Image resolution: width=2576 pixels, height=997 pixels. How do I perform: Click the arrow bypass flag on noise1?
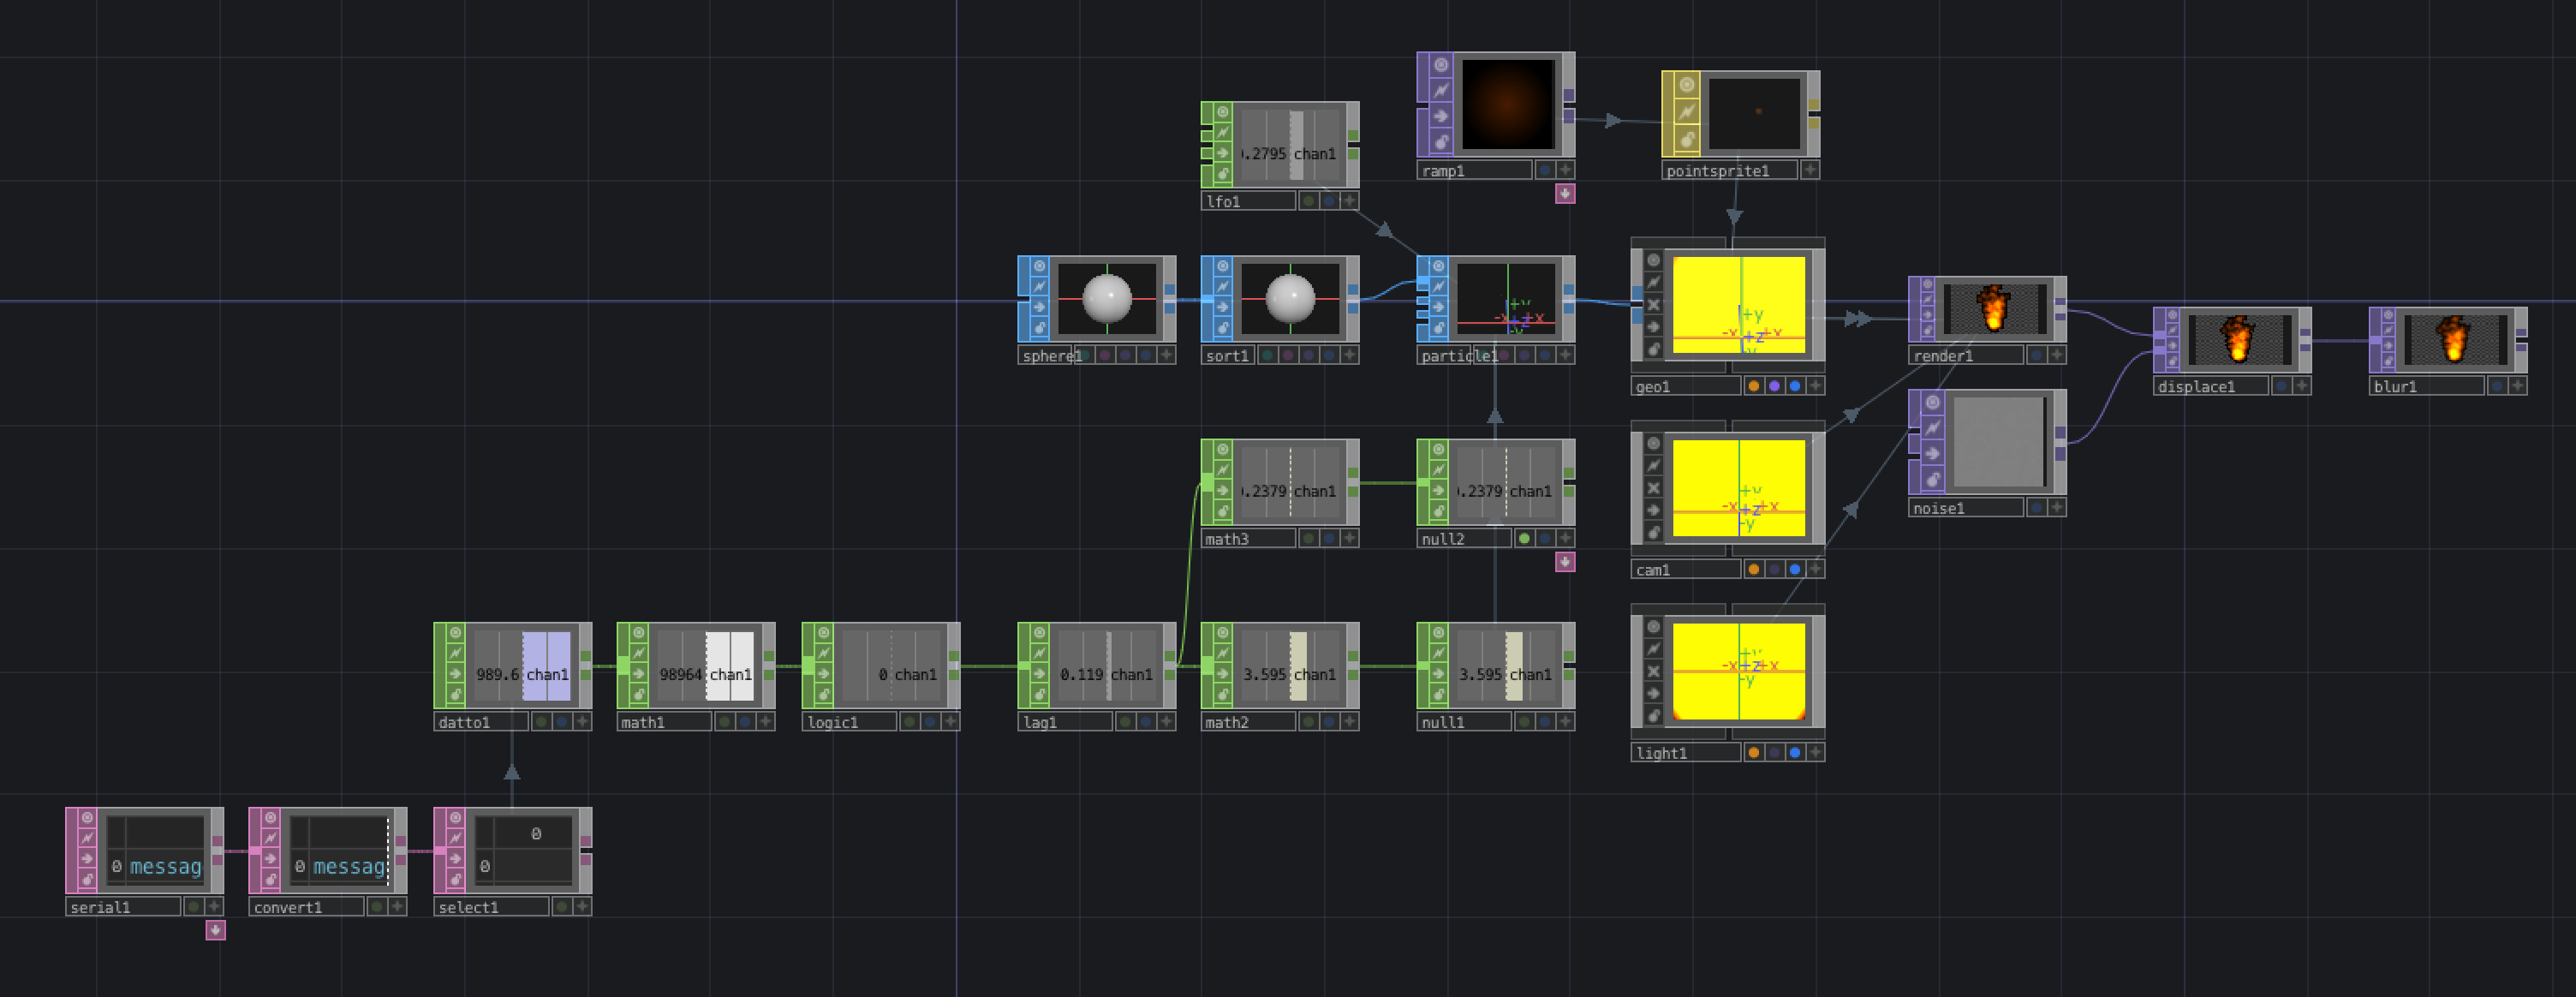1932,454
